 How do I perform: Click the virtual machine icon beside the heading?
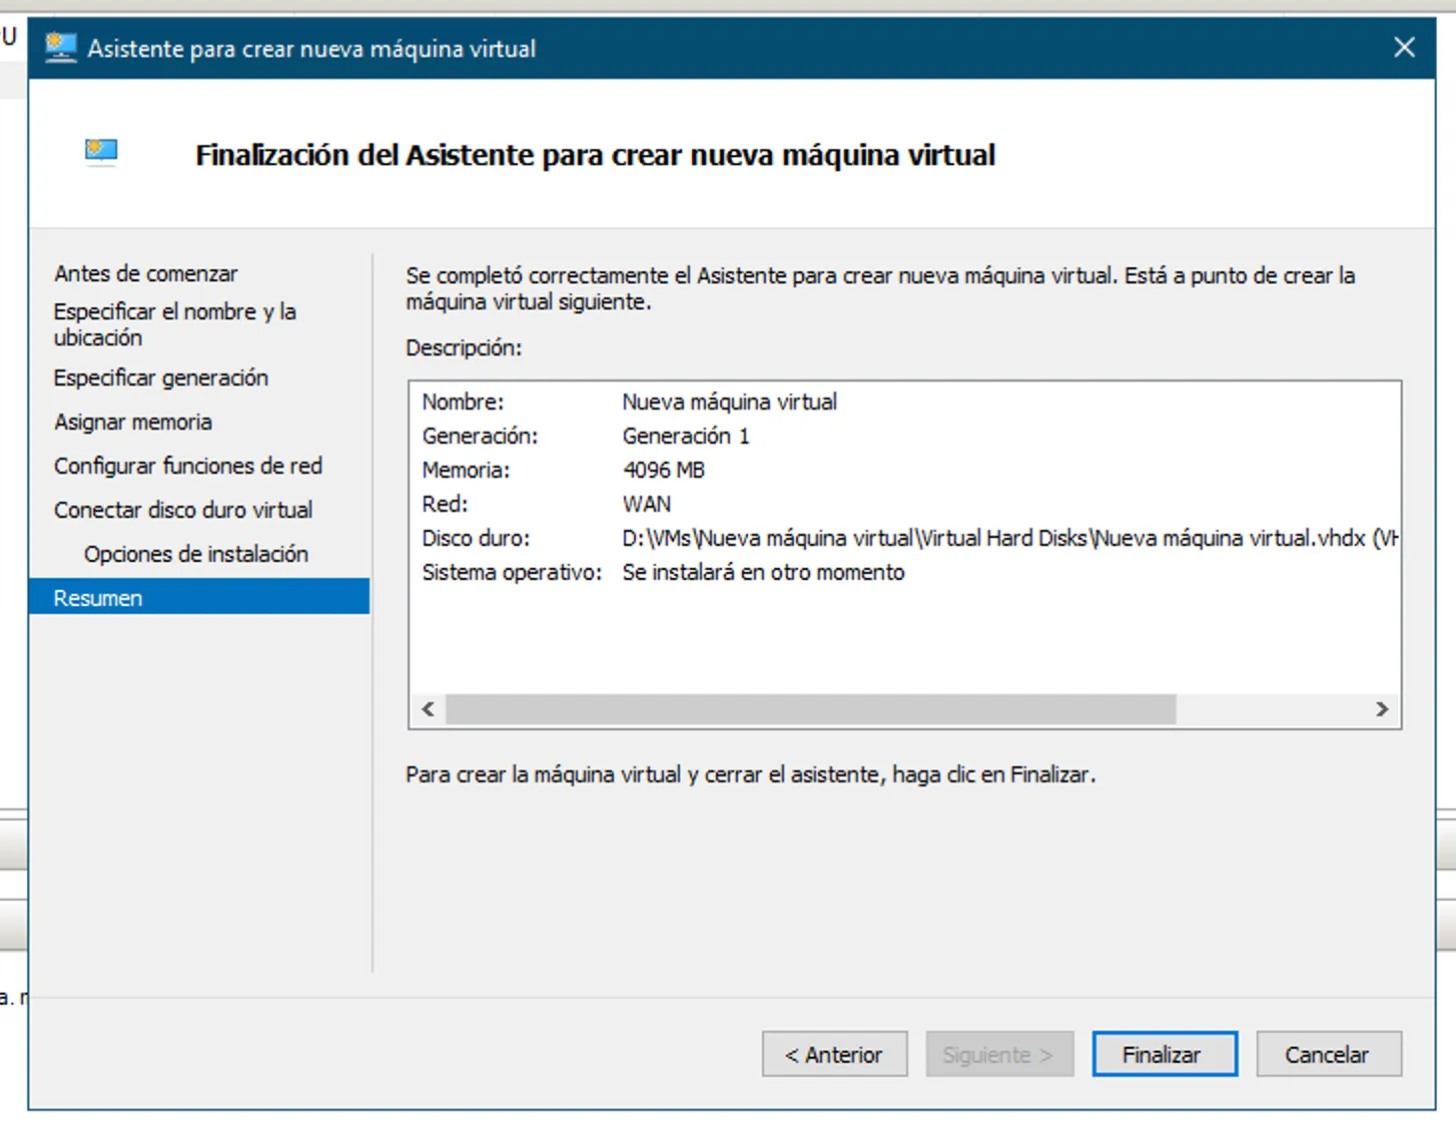tap(101, 152)
